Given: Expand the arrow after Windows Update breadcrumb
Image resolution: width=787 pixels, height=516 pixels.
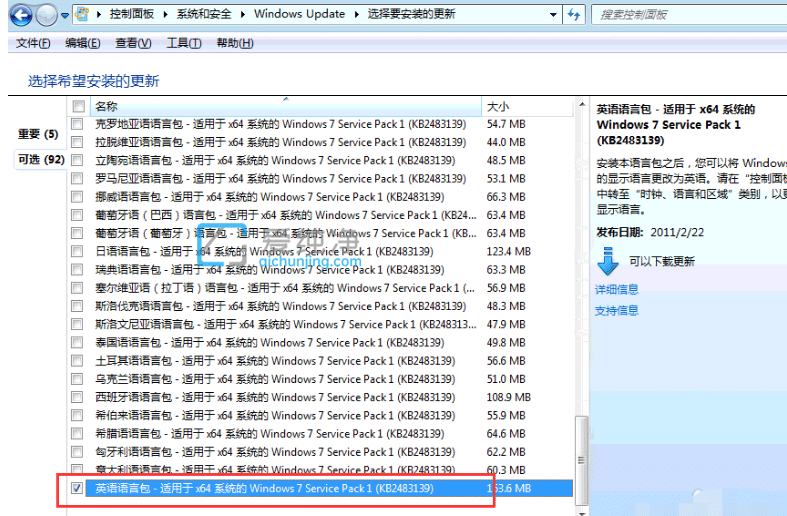Looking at the screenshot, I should click(356, 15).
